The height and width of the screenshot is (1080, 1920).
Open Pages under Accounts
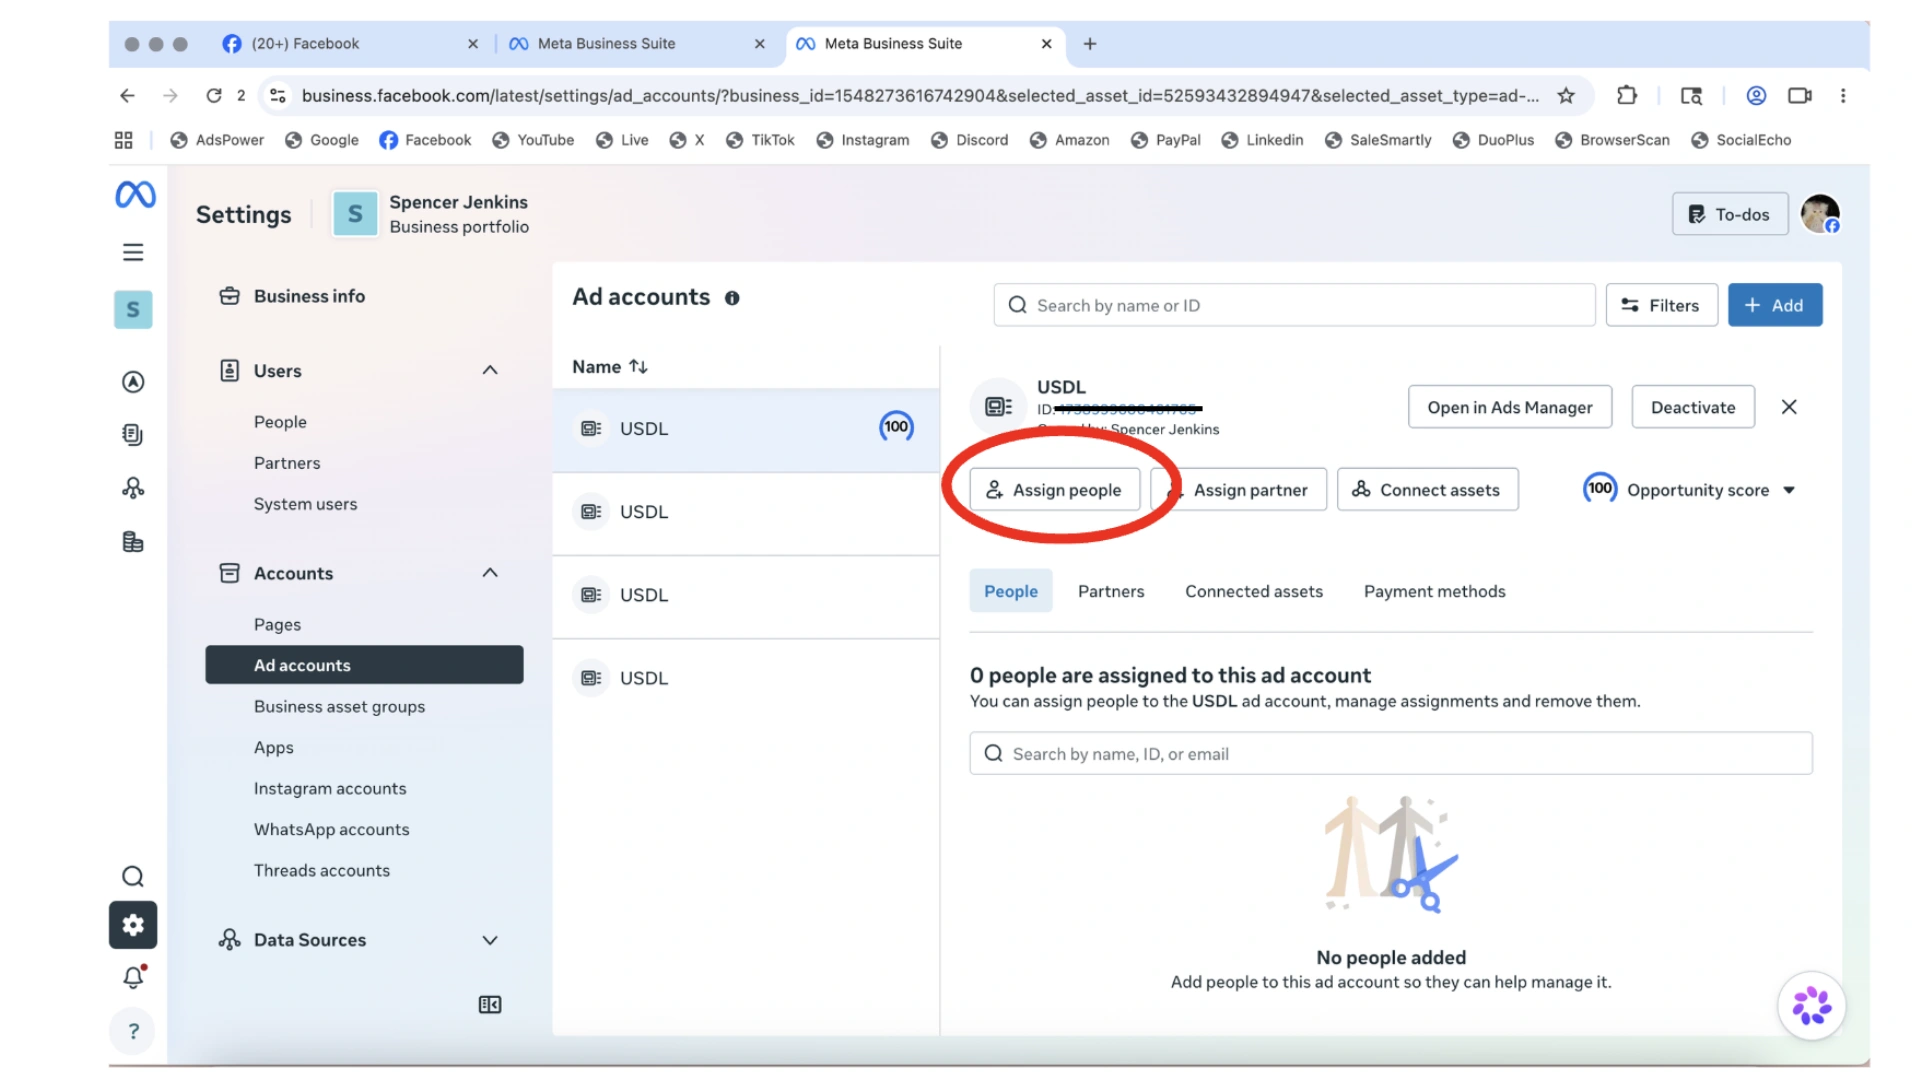(277, 624)
